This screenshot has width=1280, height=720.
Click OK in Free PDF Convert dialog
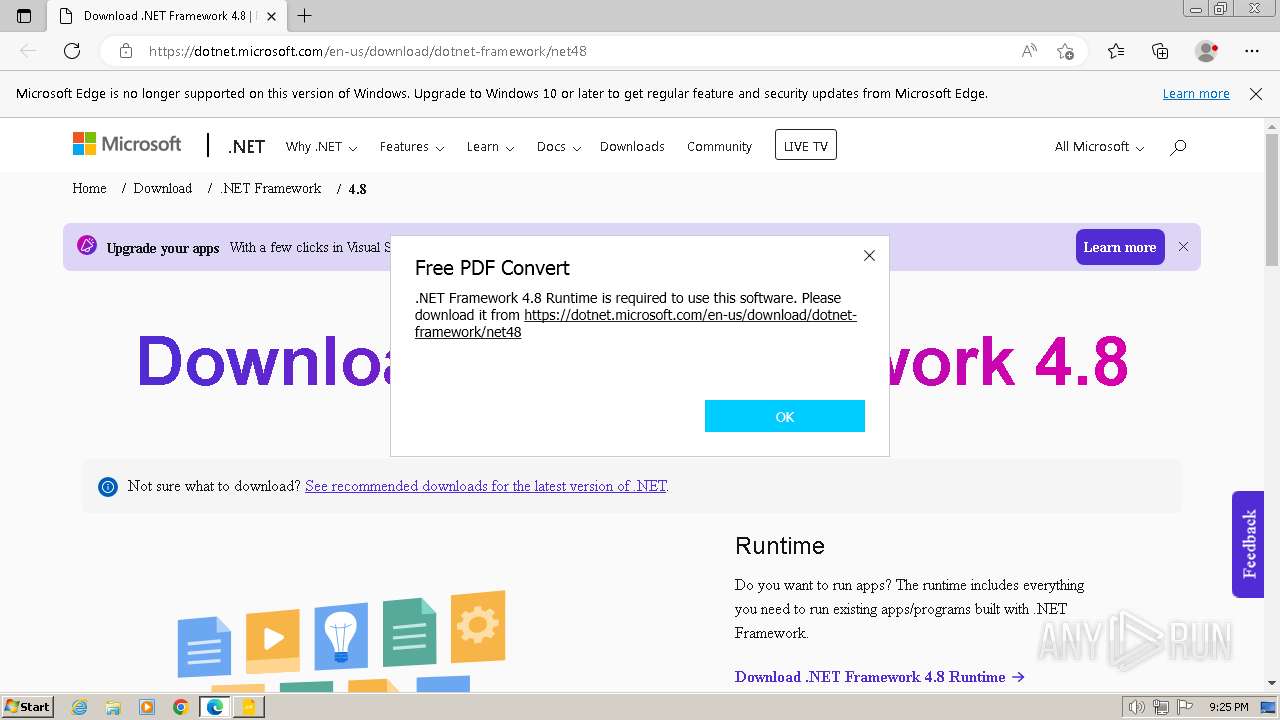click(x=784, y=416)
